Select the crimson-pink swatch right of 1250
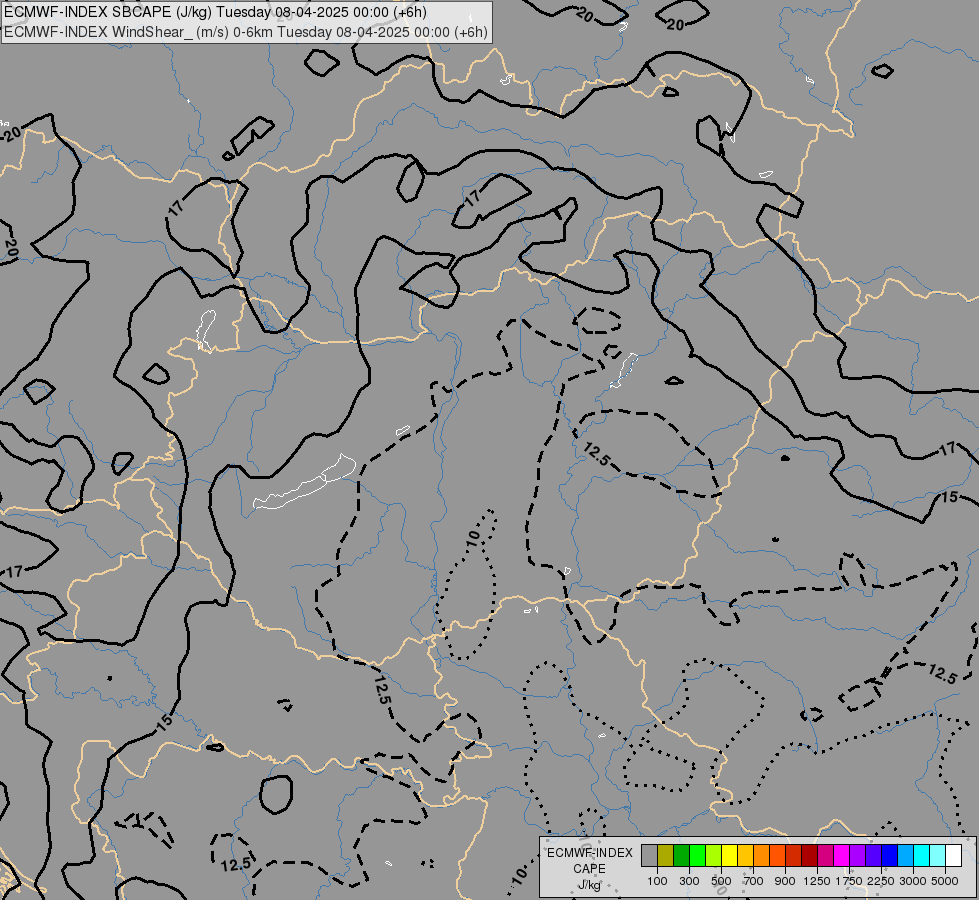The height and width of the screenshot is (900, 979). click(825, 855)
